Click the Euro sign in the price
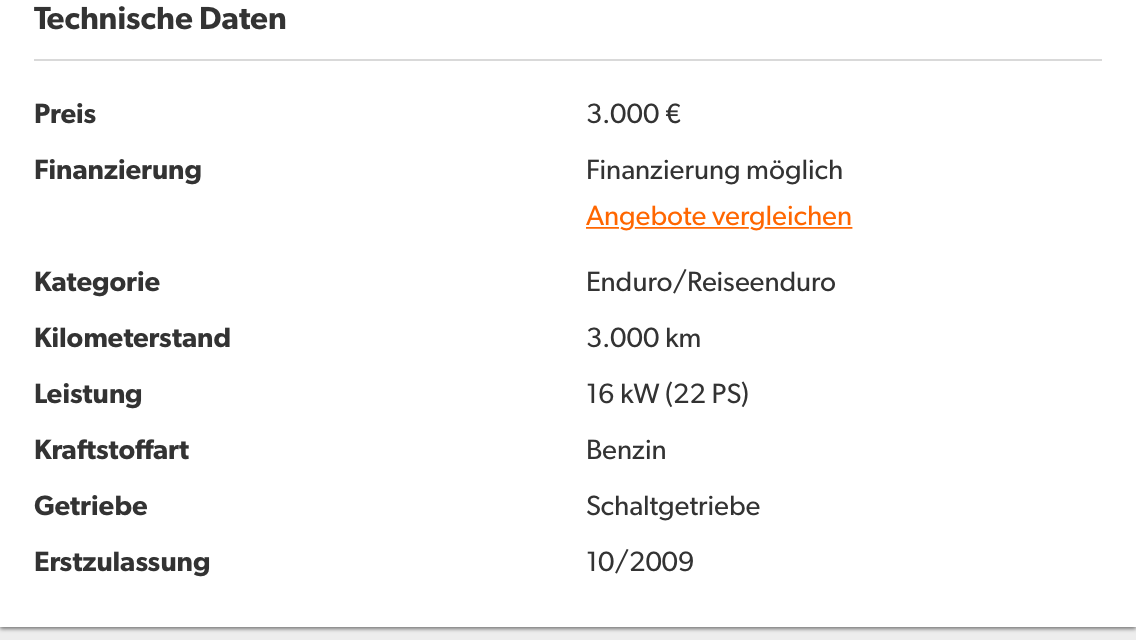This screenshot has height=640, width=1136. [x=673, y=114]
